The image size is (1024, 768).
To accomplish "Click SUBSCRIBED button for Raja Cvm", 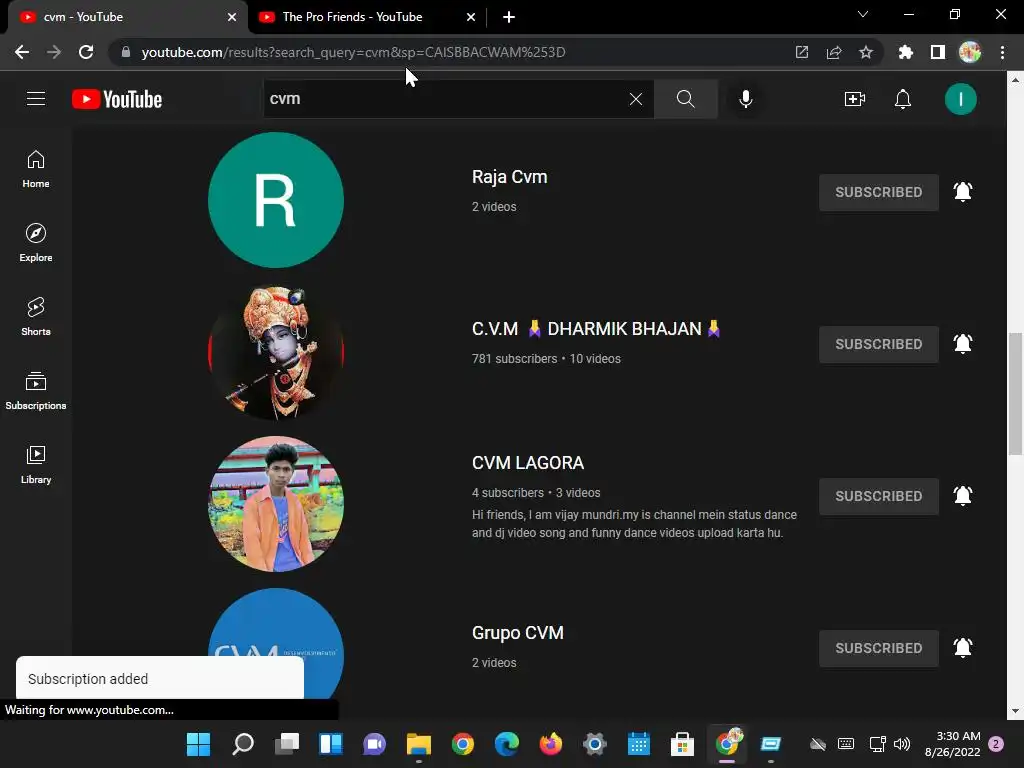I will coord(878,192).
